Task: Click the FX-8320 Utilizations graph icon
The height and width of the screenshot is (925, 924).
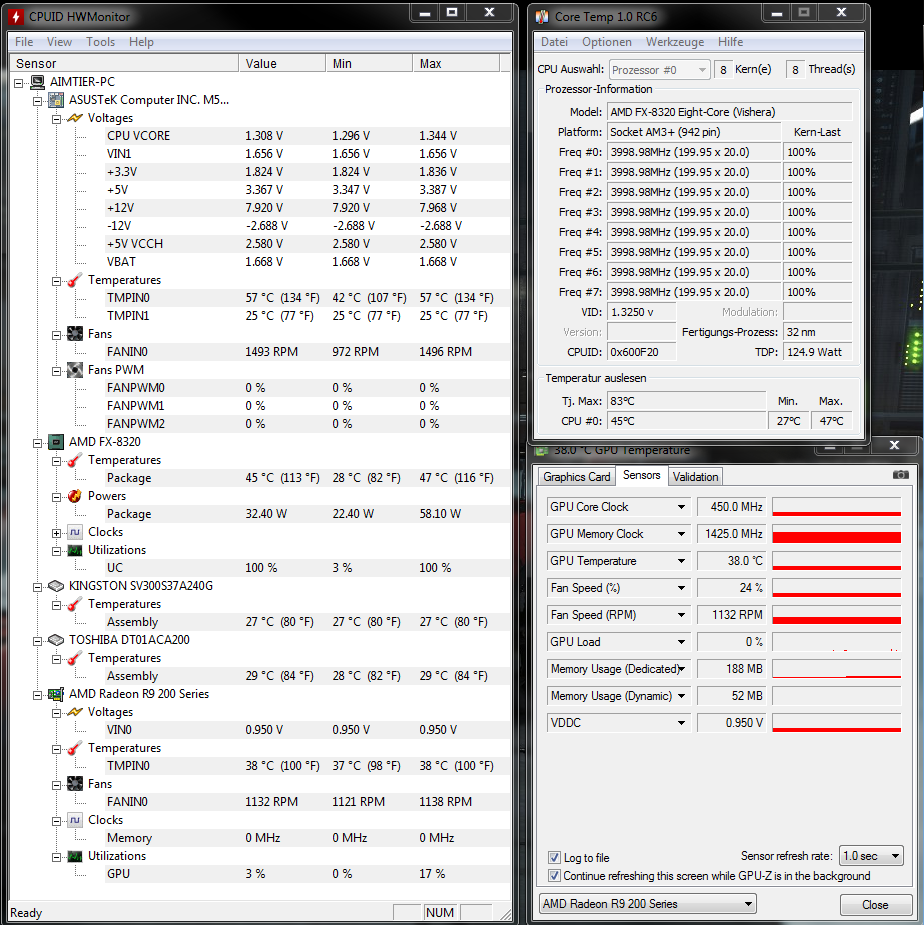Action: pos(75,550)
